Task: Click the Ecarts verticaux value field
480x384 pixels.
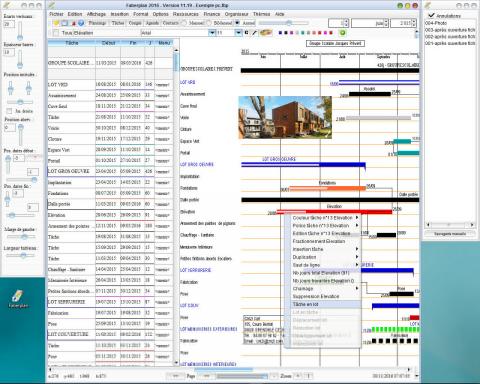Action: 9,24
